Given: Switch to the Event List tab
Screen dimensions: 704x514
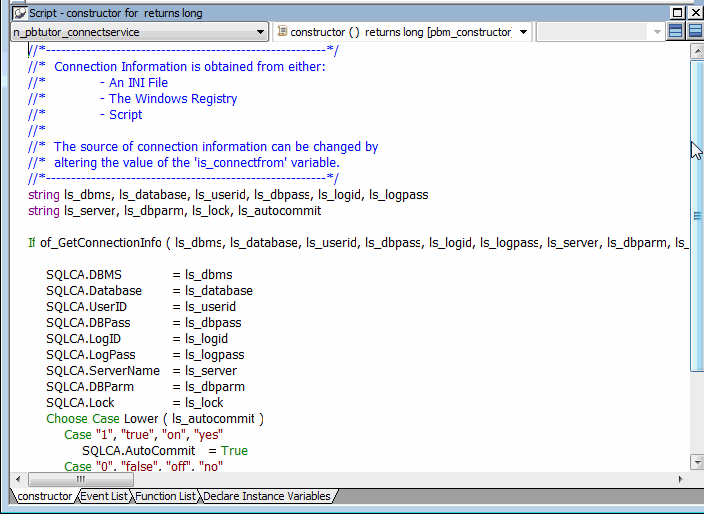Looking at the screenshot, I should [104, 496].
